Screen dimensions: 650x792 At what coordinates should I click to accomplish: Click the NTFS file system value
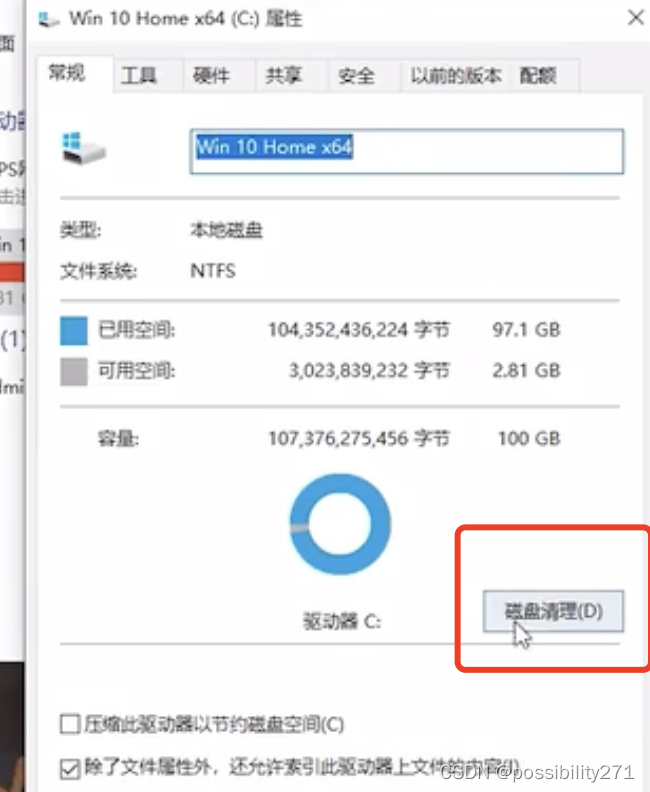[x=213, y=271]
